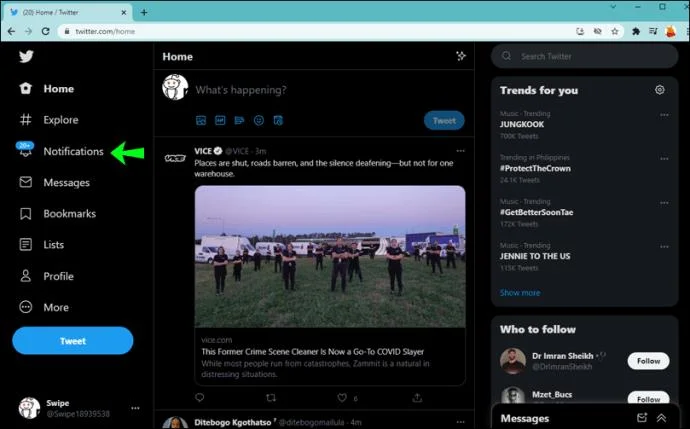
Task: Reload the Twitter page
Action: pos(45,31)
